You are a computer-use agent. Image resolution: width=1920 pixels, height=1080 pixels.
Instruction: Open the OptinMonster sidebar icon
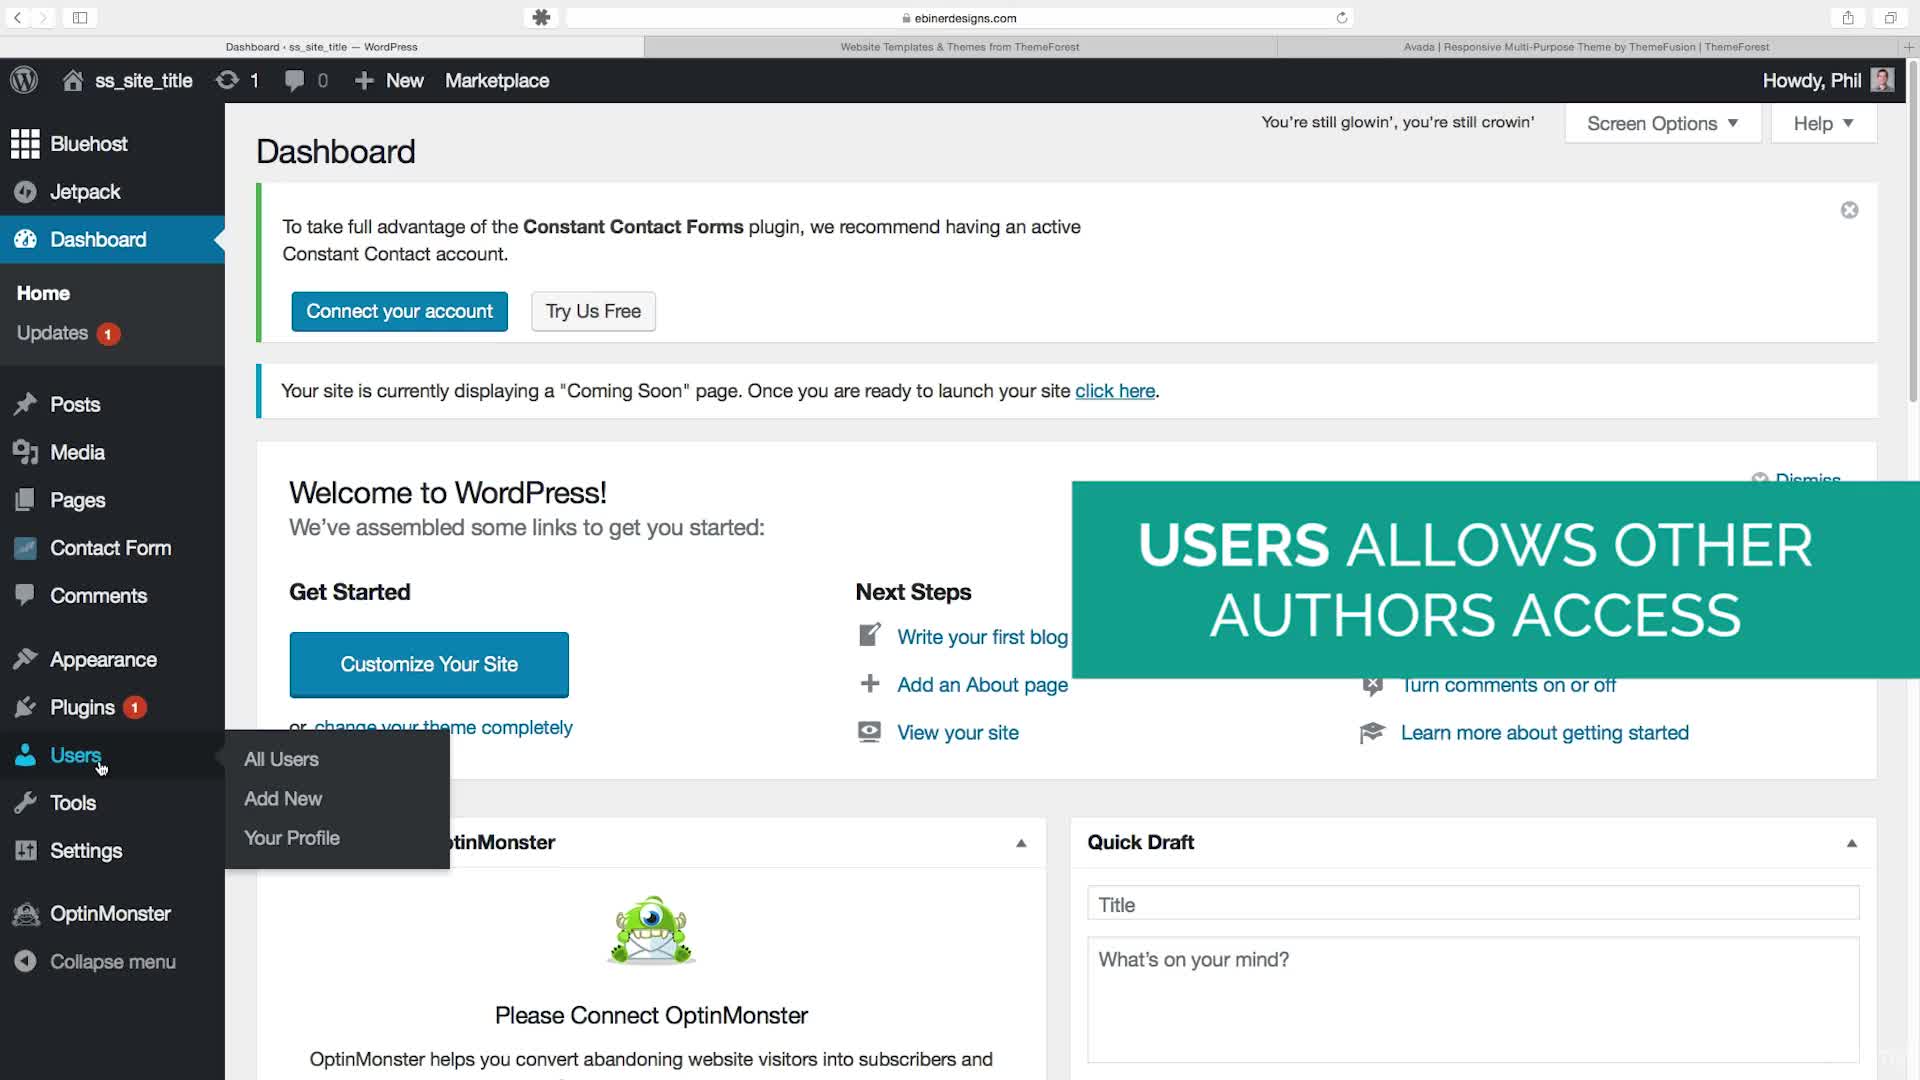pyautogui.click(x=25, y=914)
